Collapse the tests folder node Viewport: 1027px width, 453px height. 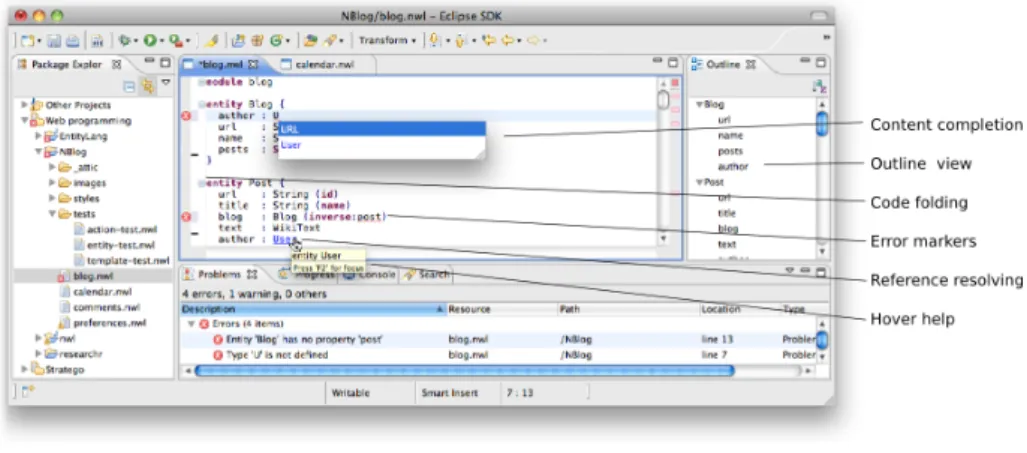click(x=52, y=214)
